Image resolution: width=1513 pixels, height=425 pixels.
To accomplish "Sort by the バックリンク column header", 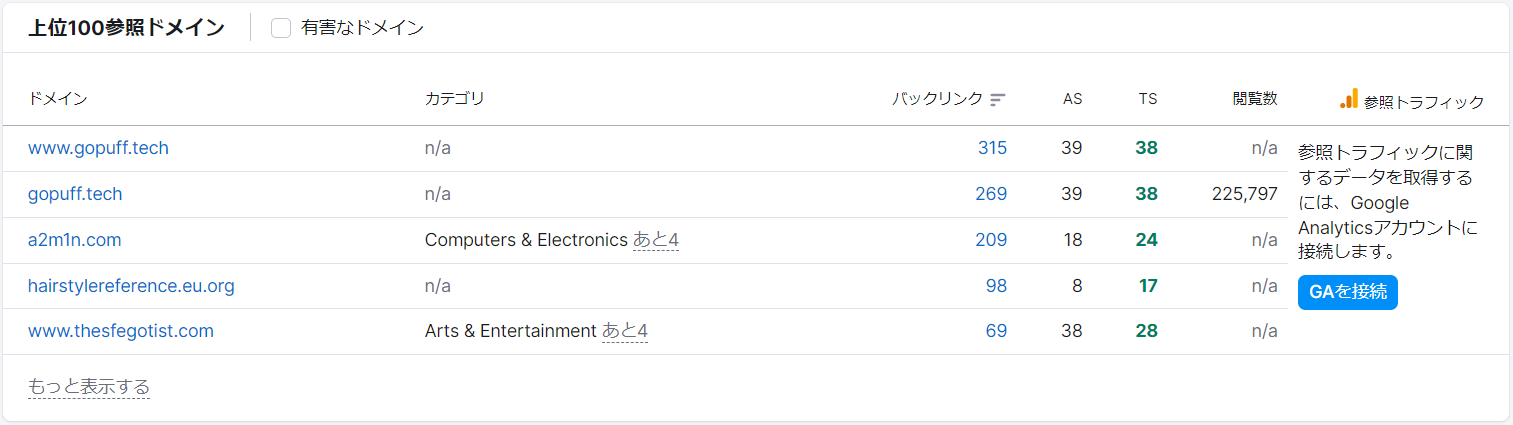I will (x=937, y=99).
